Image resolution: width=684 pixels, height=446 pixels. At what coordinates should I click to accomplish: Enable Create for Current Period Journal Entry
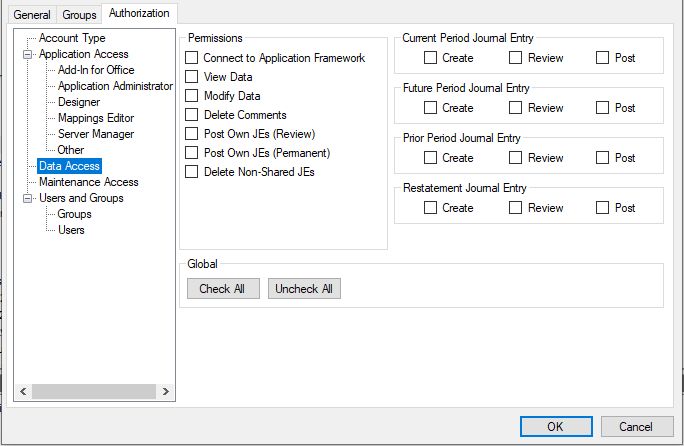[431, 58]
